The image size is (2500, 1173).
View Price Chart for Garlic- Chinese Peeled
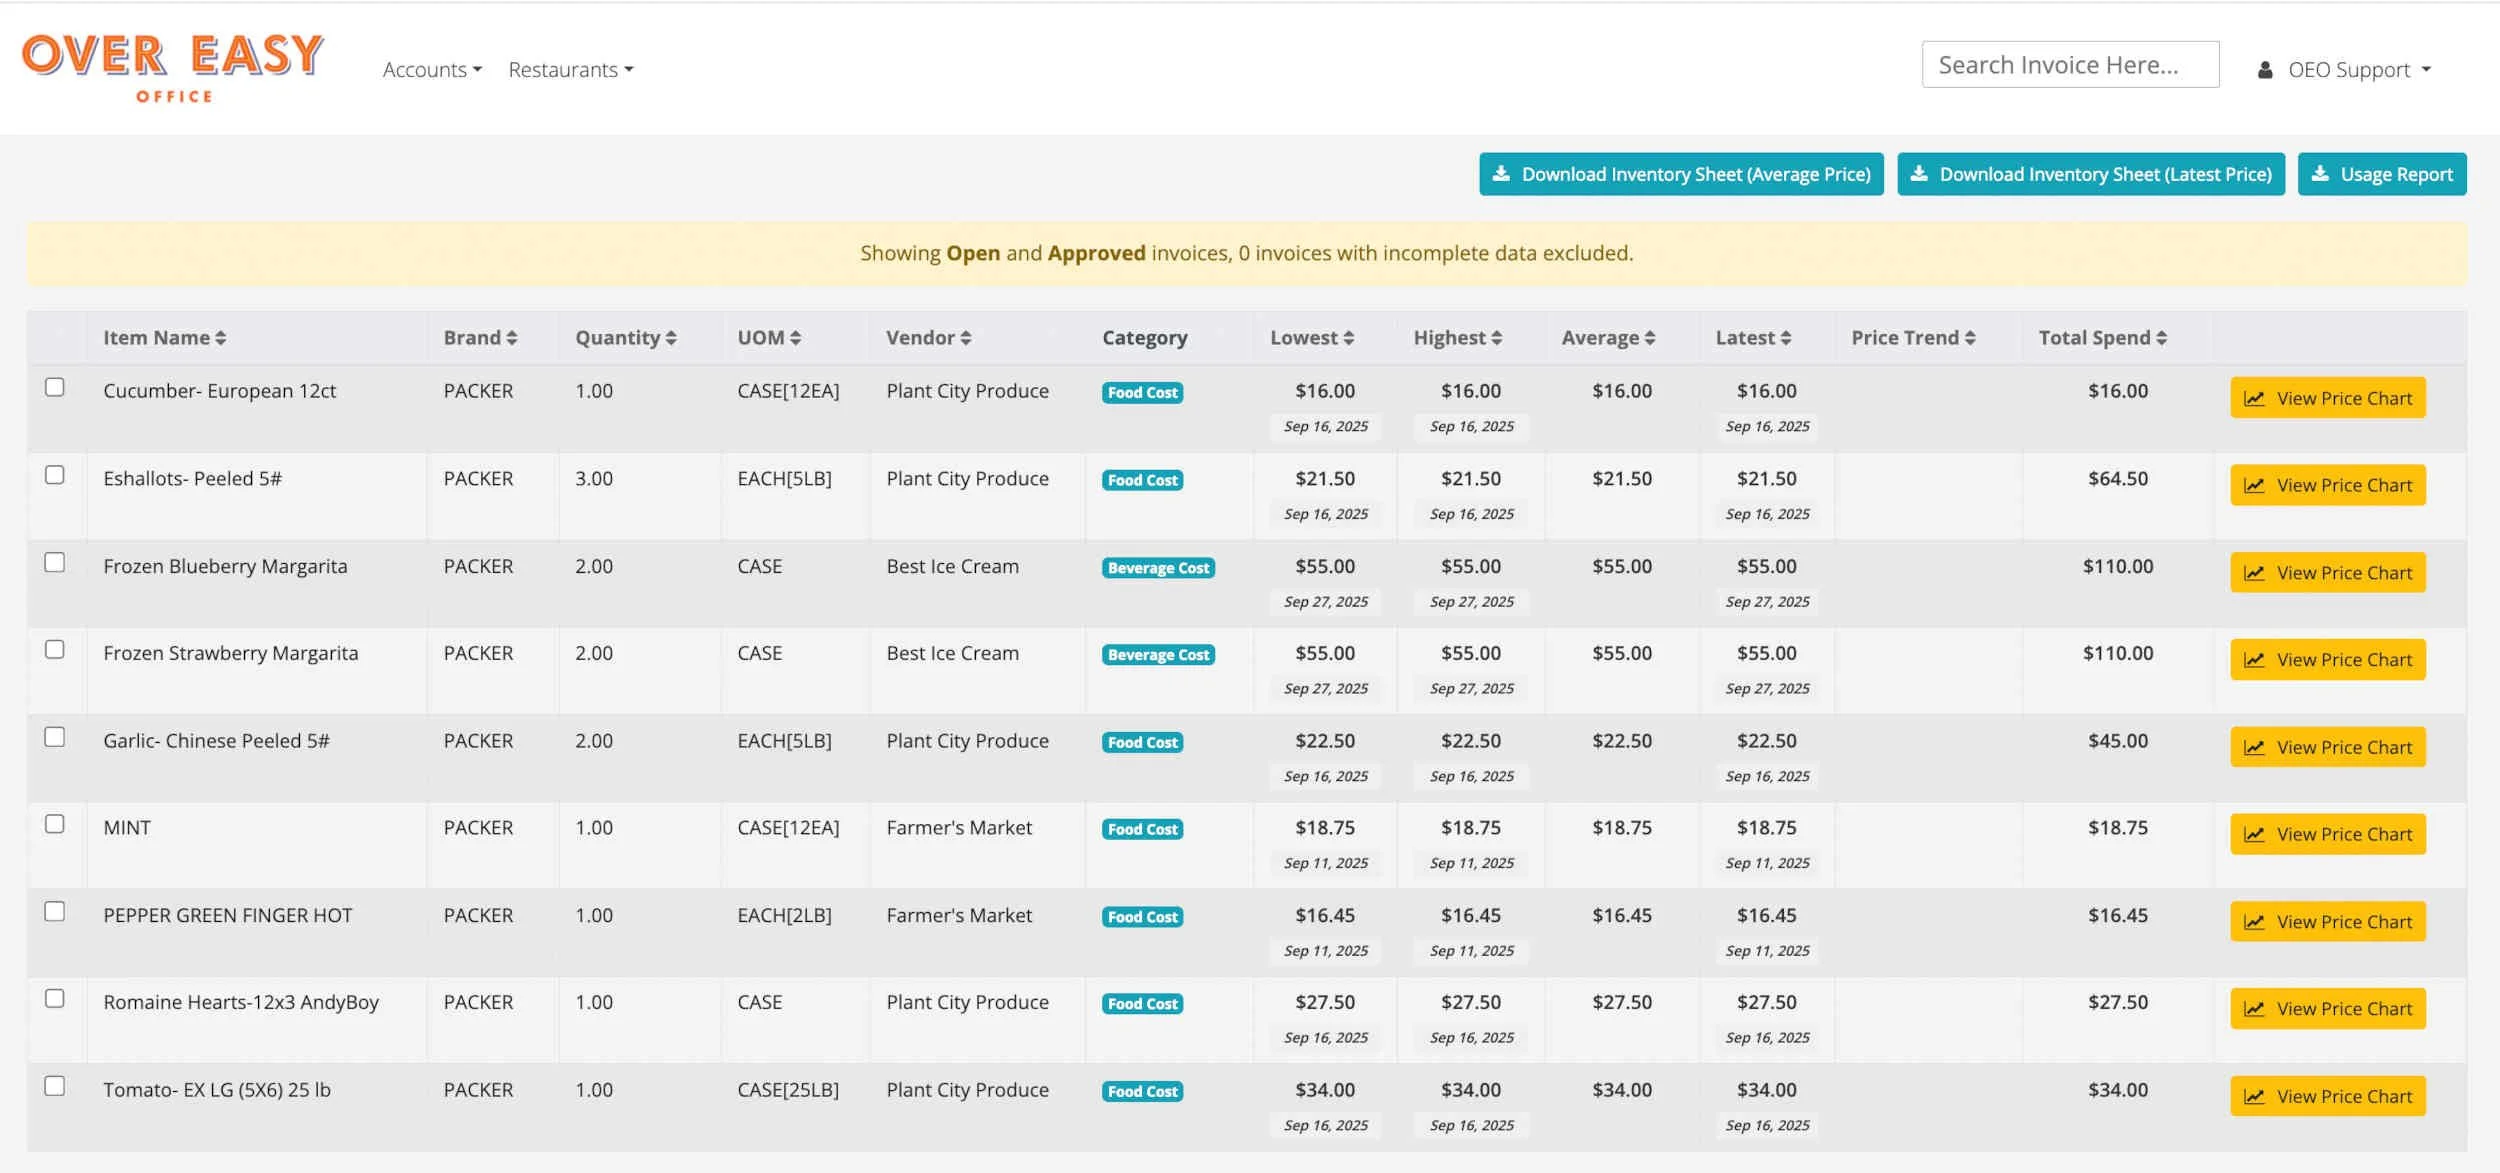click(x=2327, y=747)
